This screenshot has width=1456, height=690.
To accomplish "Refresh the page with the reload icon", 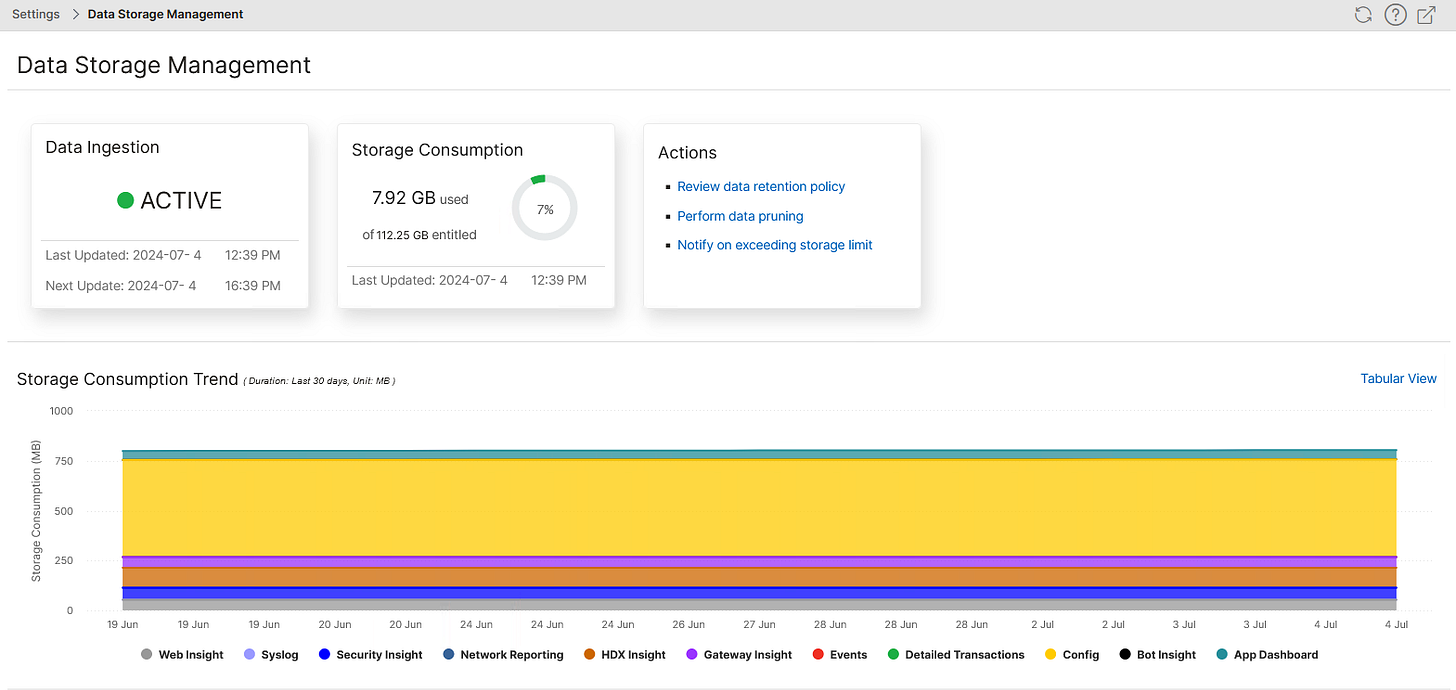I will pos(1363,14).
